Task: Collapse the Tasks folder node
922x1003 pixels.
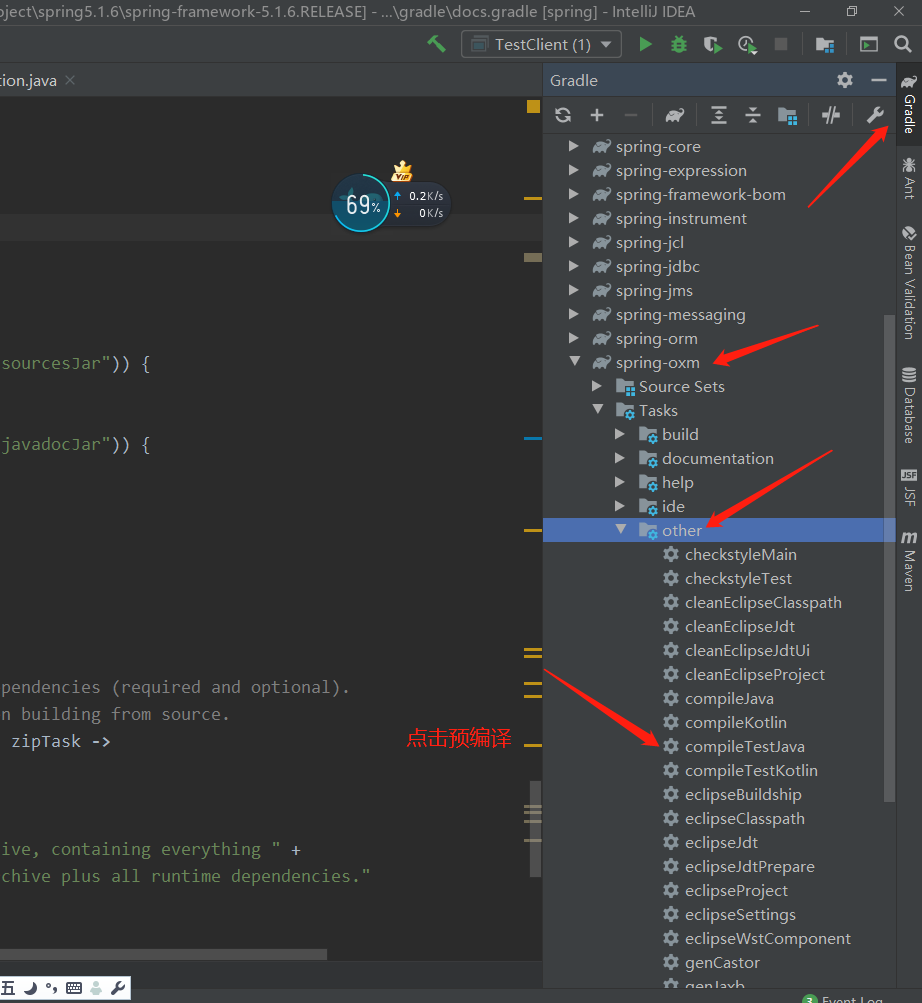Action: click(598, 409)
